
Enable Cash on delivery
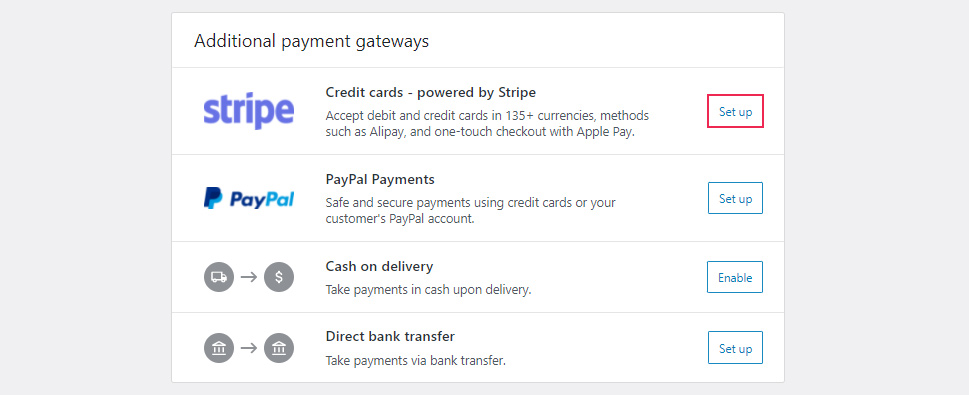click(x=735, y=278)
